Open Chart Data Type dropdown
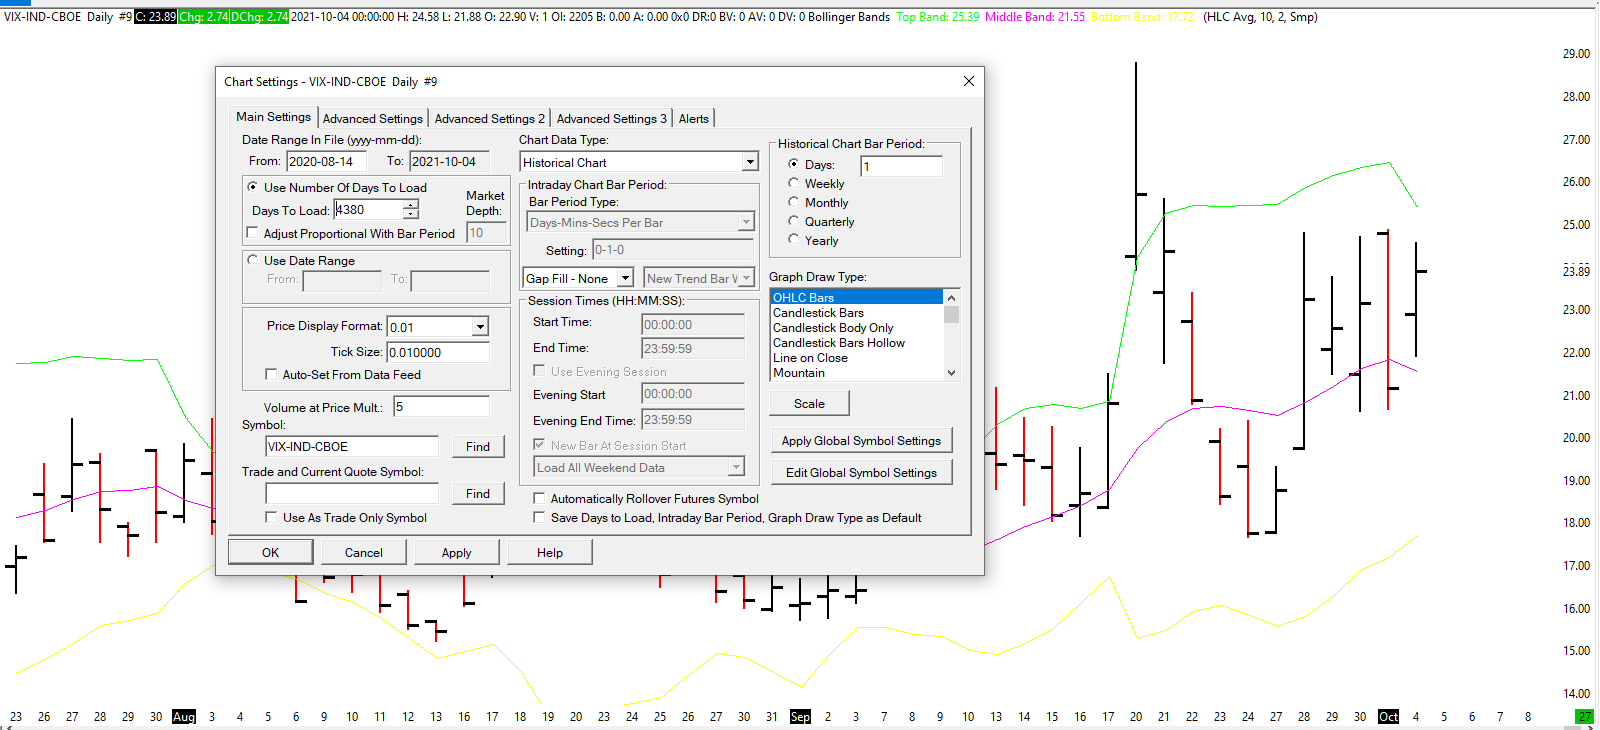Viewport: 1600px width, 730px height. (750, 162)
